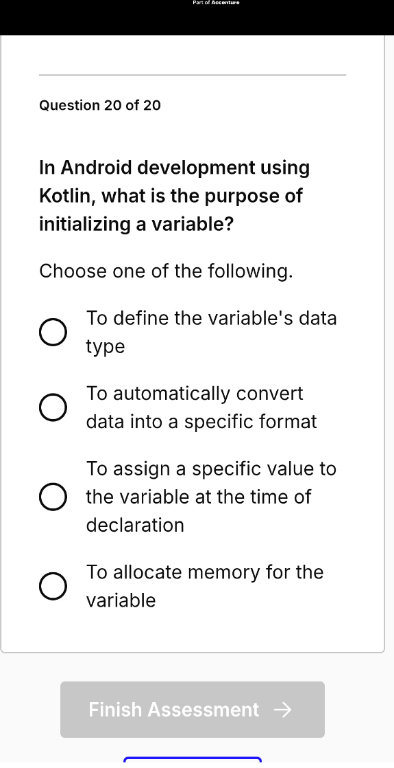Screen dimensions: 394x768
Task: Click 'initializing a variable?' line of question
Action: pos(137,225)
